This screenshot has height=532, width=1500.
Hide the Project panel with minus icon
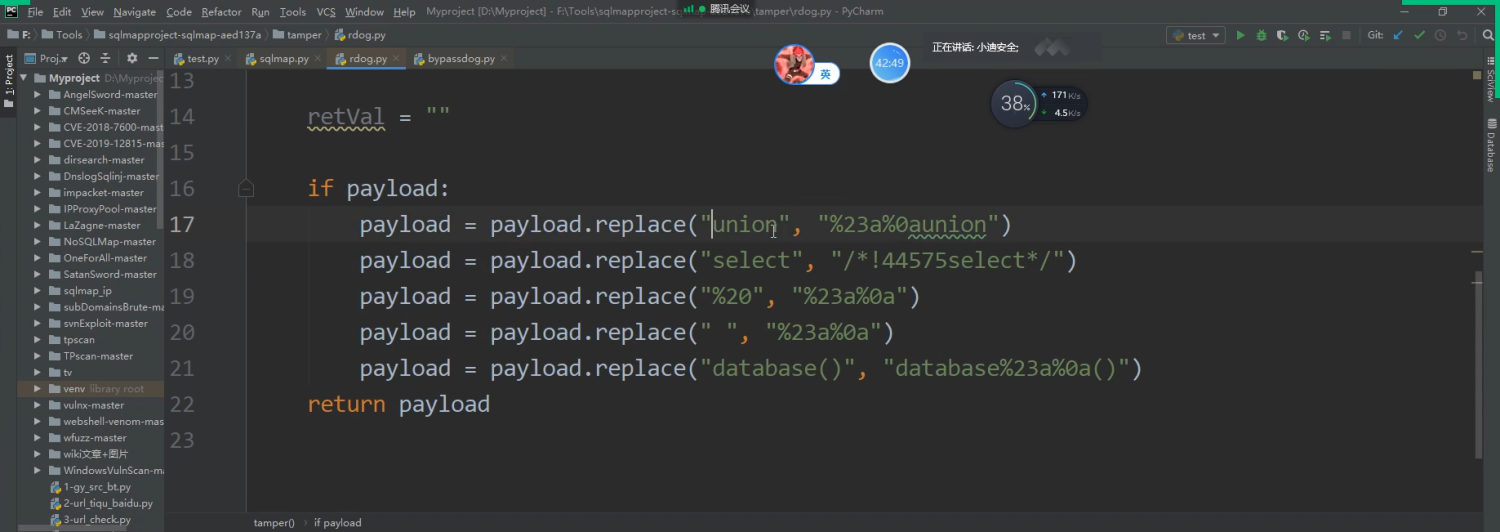pyautogui.click(x=153, y=58)
